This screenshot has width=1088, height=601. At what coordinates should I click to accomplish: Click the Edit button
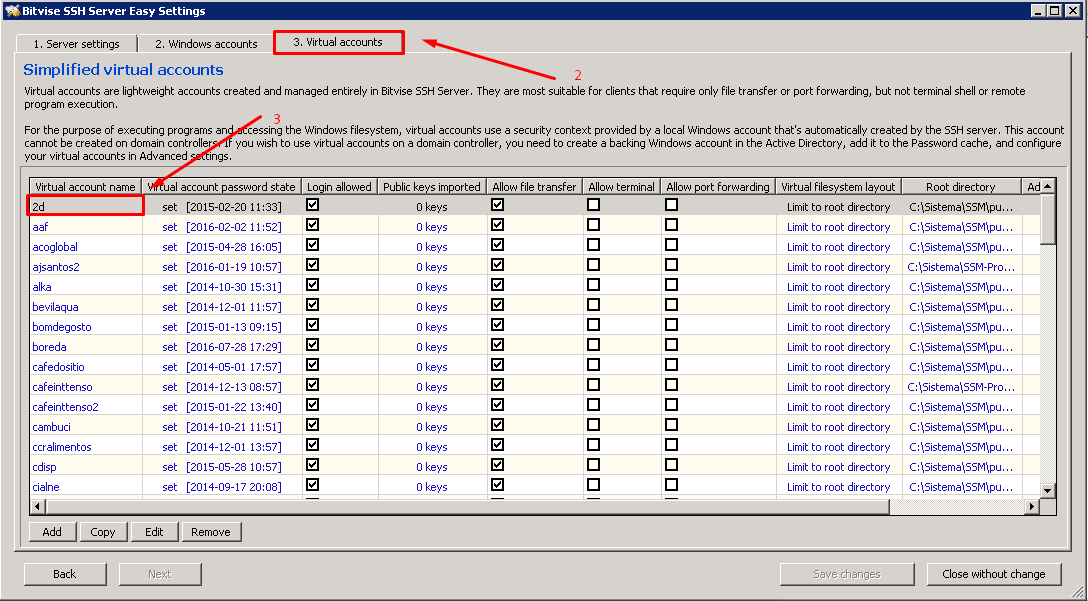[x=154, y=532]
